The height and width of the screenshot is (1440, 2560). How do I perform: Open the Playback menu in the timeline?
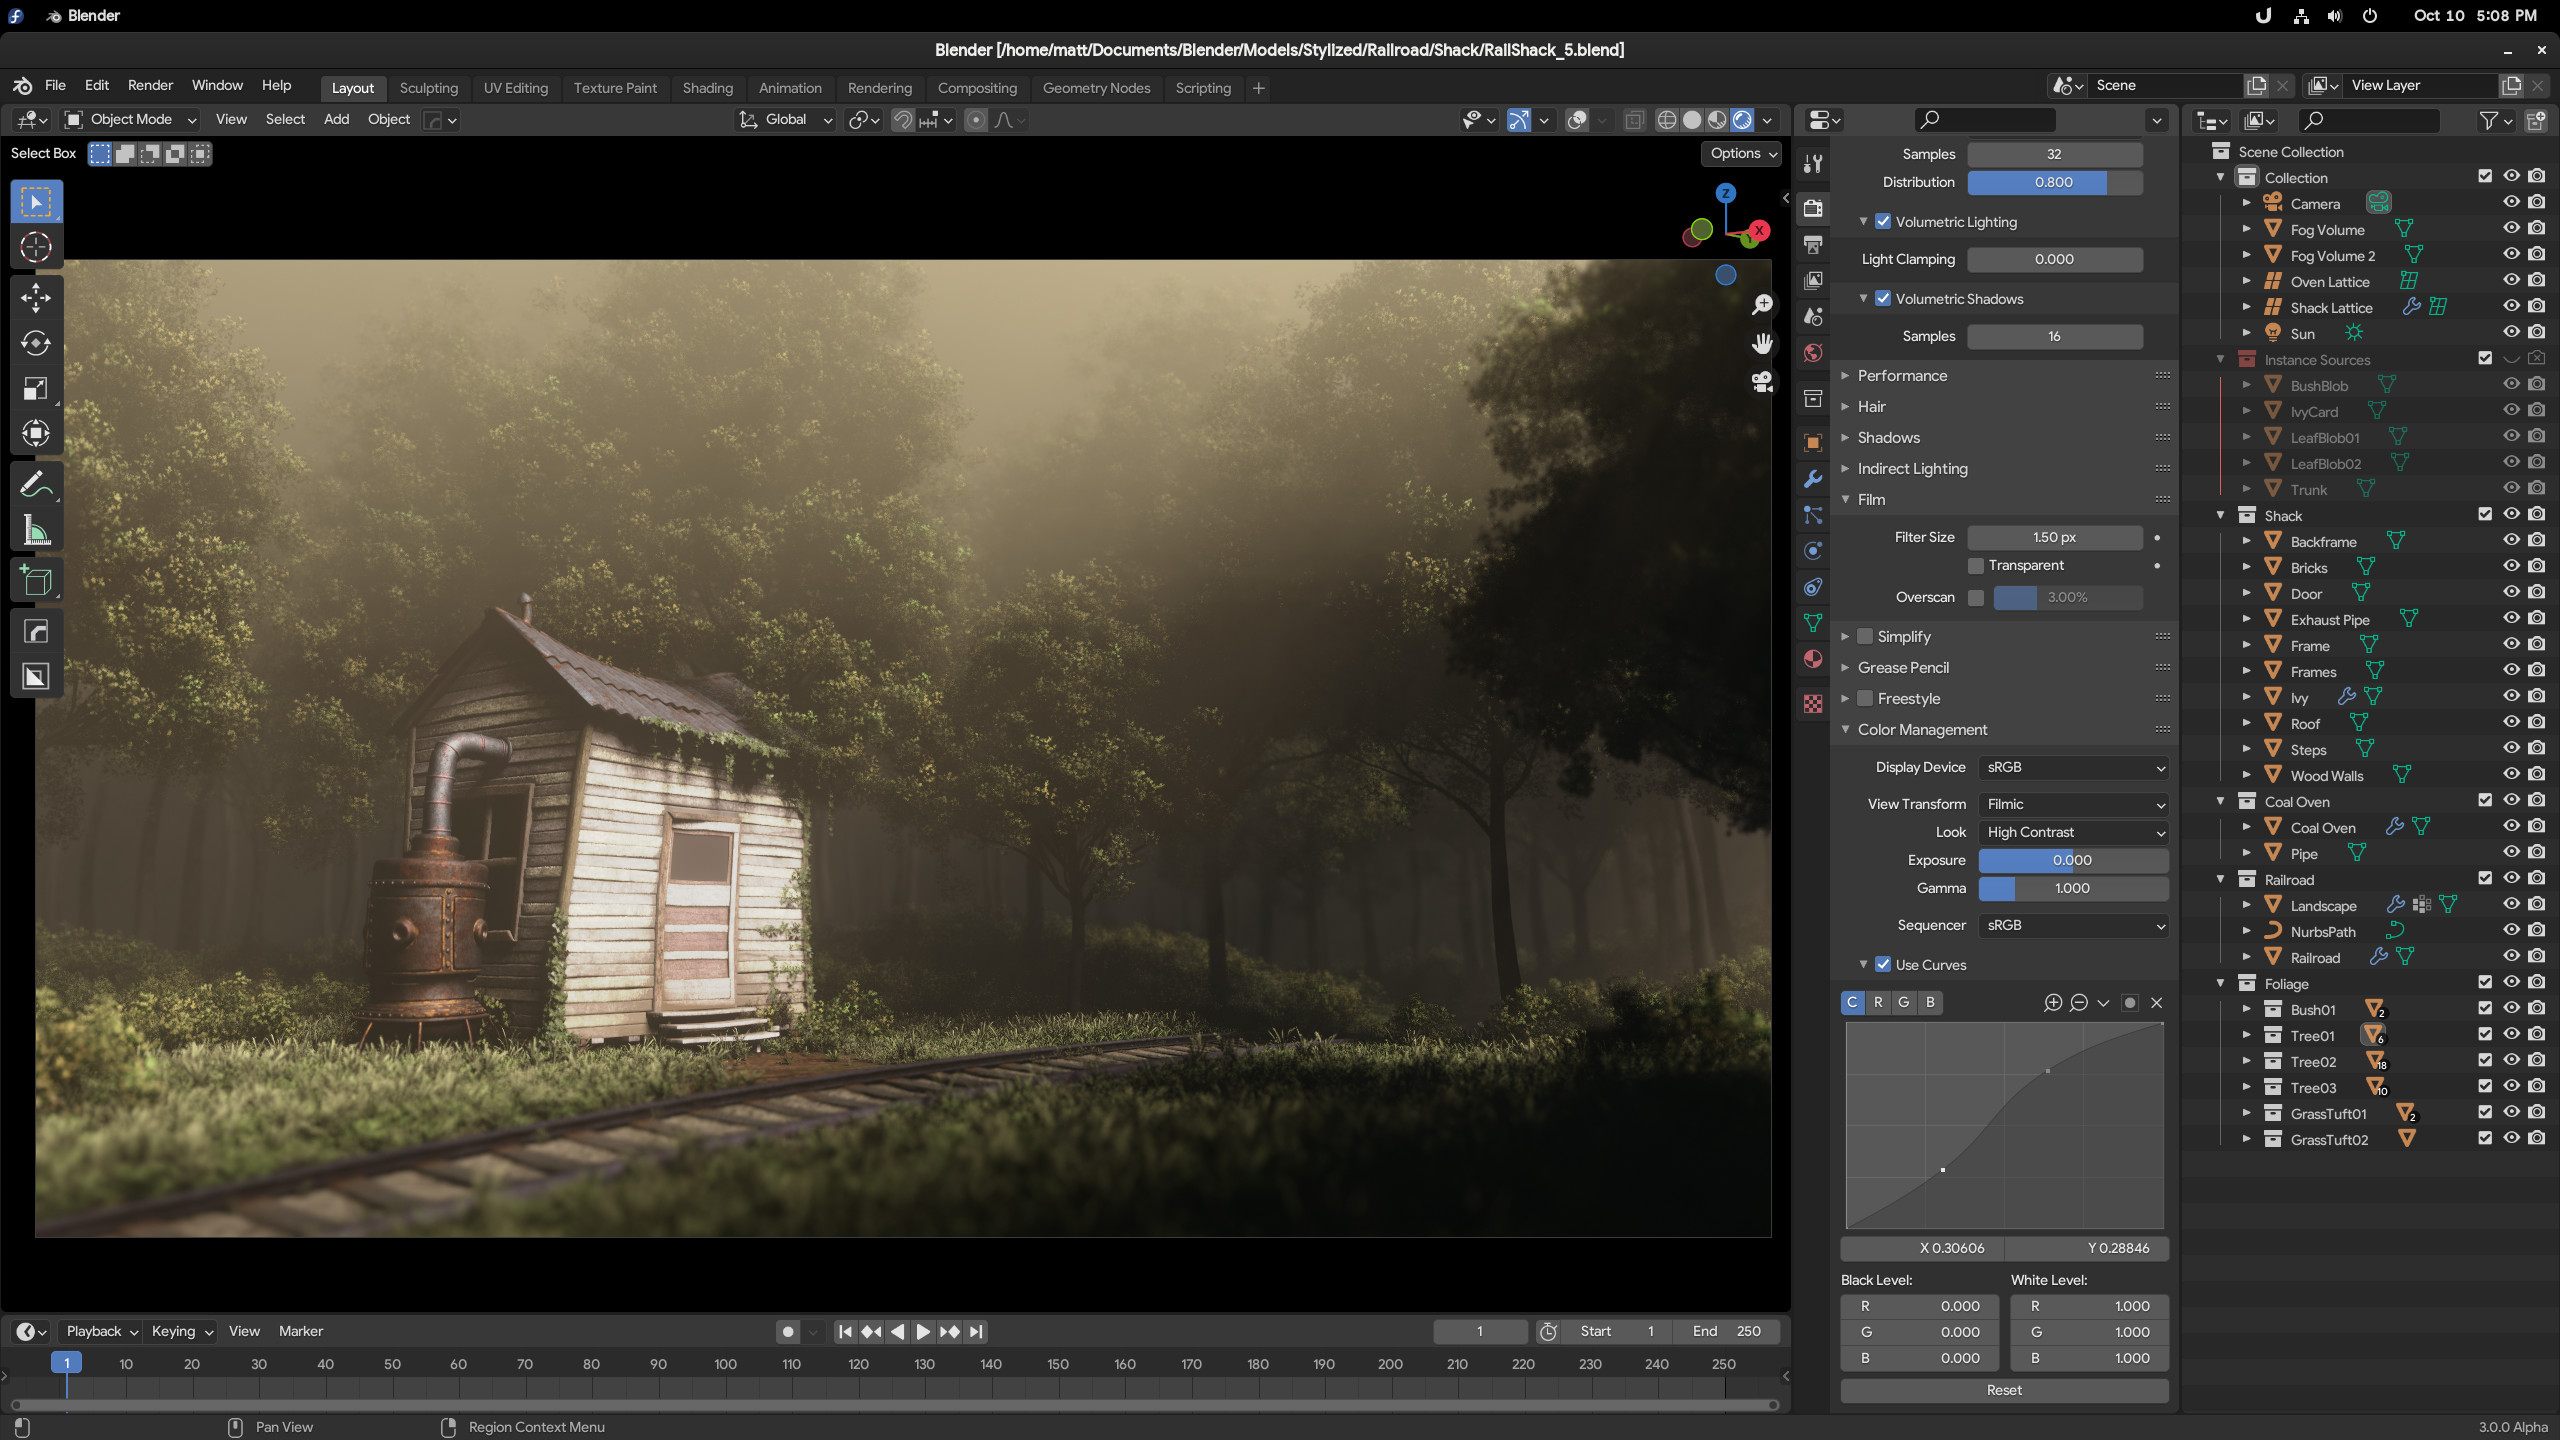click(102, 1332)
